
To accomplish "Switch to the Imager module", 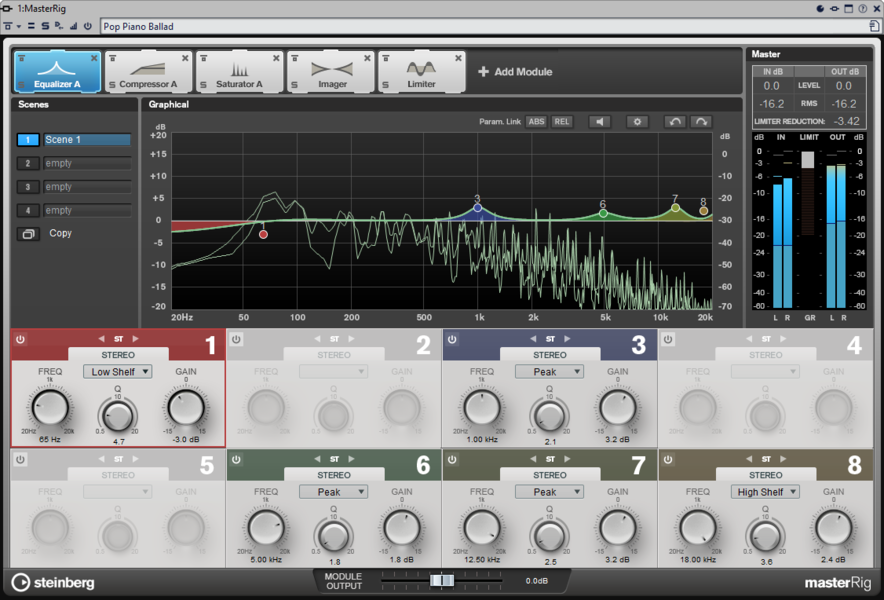I will (x=330, y=72).
